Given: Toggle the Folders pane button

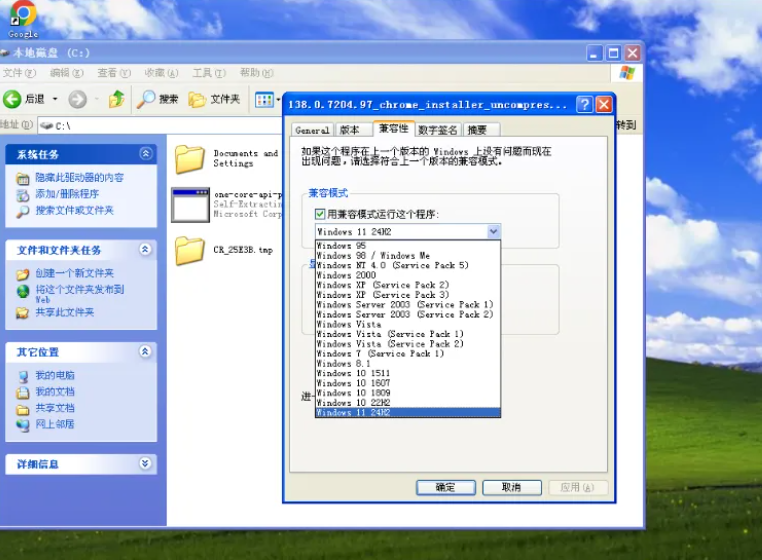Looking at the screenshot, I should coord(214,99).
